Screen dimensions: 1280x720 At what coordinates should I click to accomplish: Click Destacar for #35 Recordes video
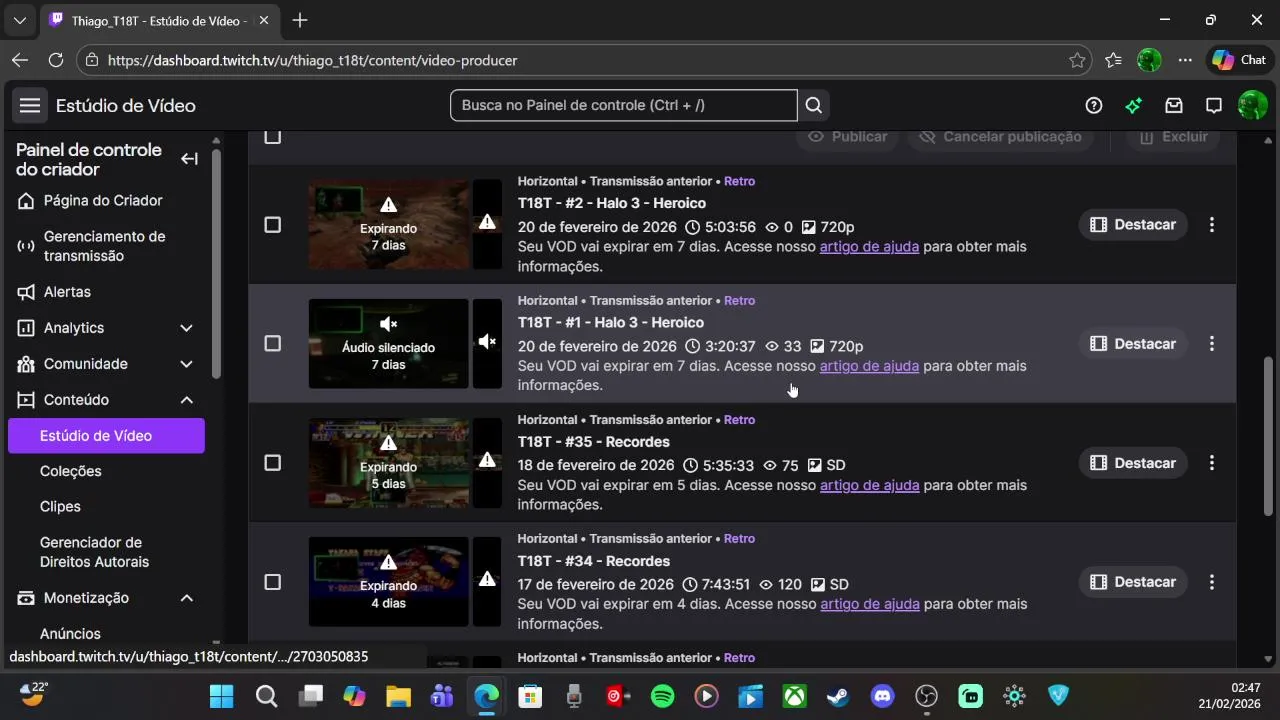coord(1133,463)
